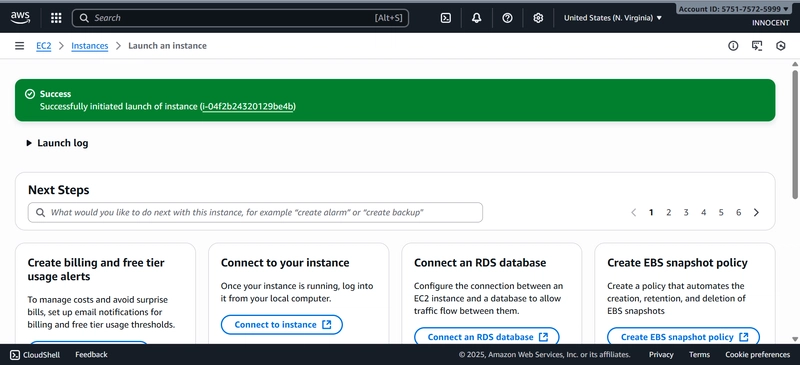Screen dimensions: 800x365
Task: Open the info panel icon
Action: coord(733,46)
